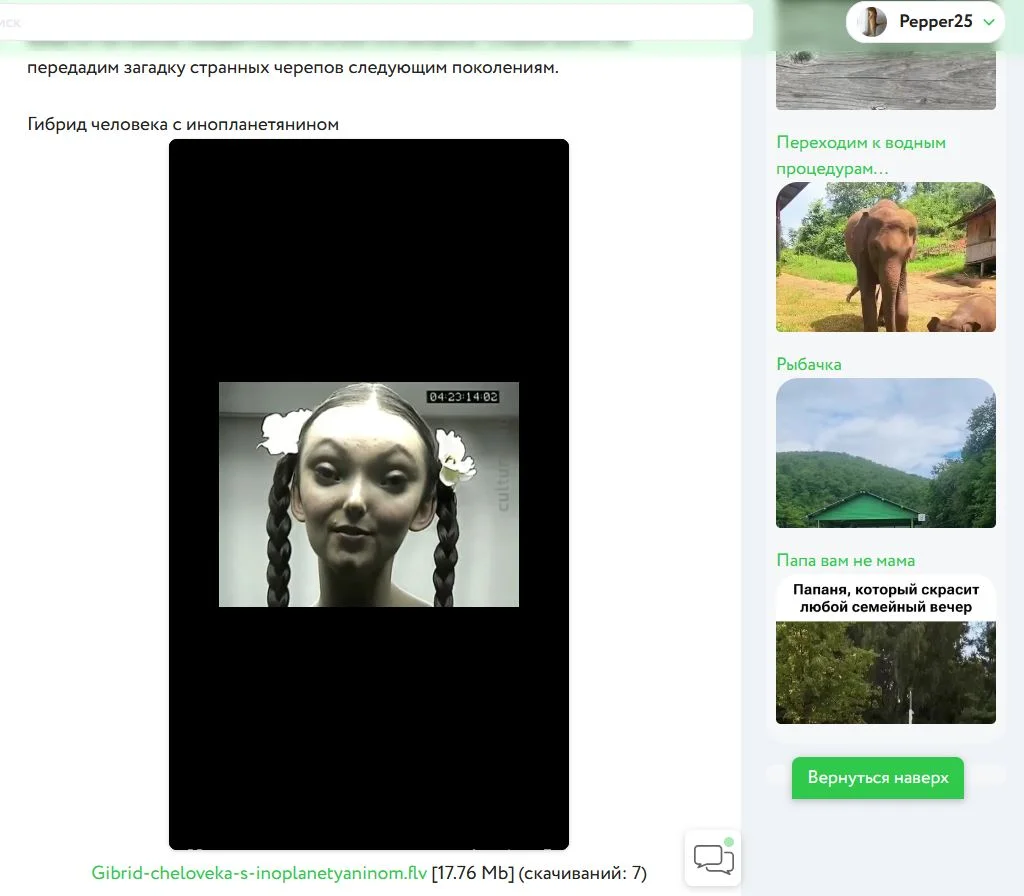The width and height of the screenshot is (1024, 896).
Task: Open the Рыбачка article title link
Action: [x=809, y=364]
